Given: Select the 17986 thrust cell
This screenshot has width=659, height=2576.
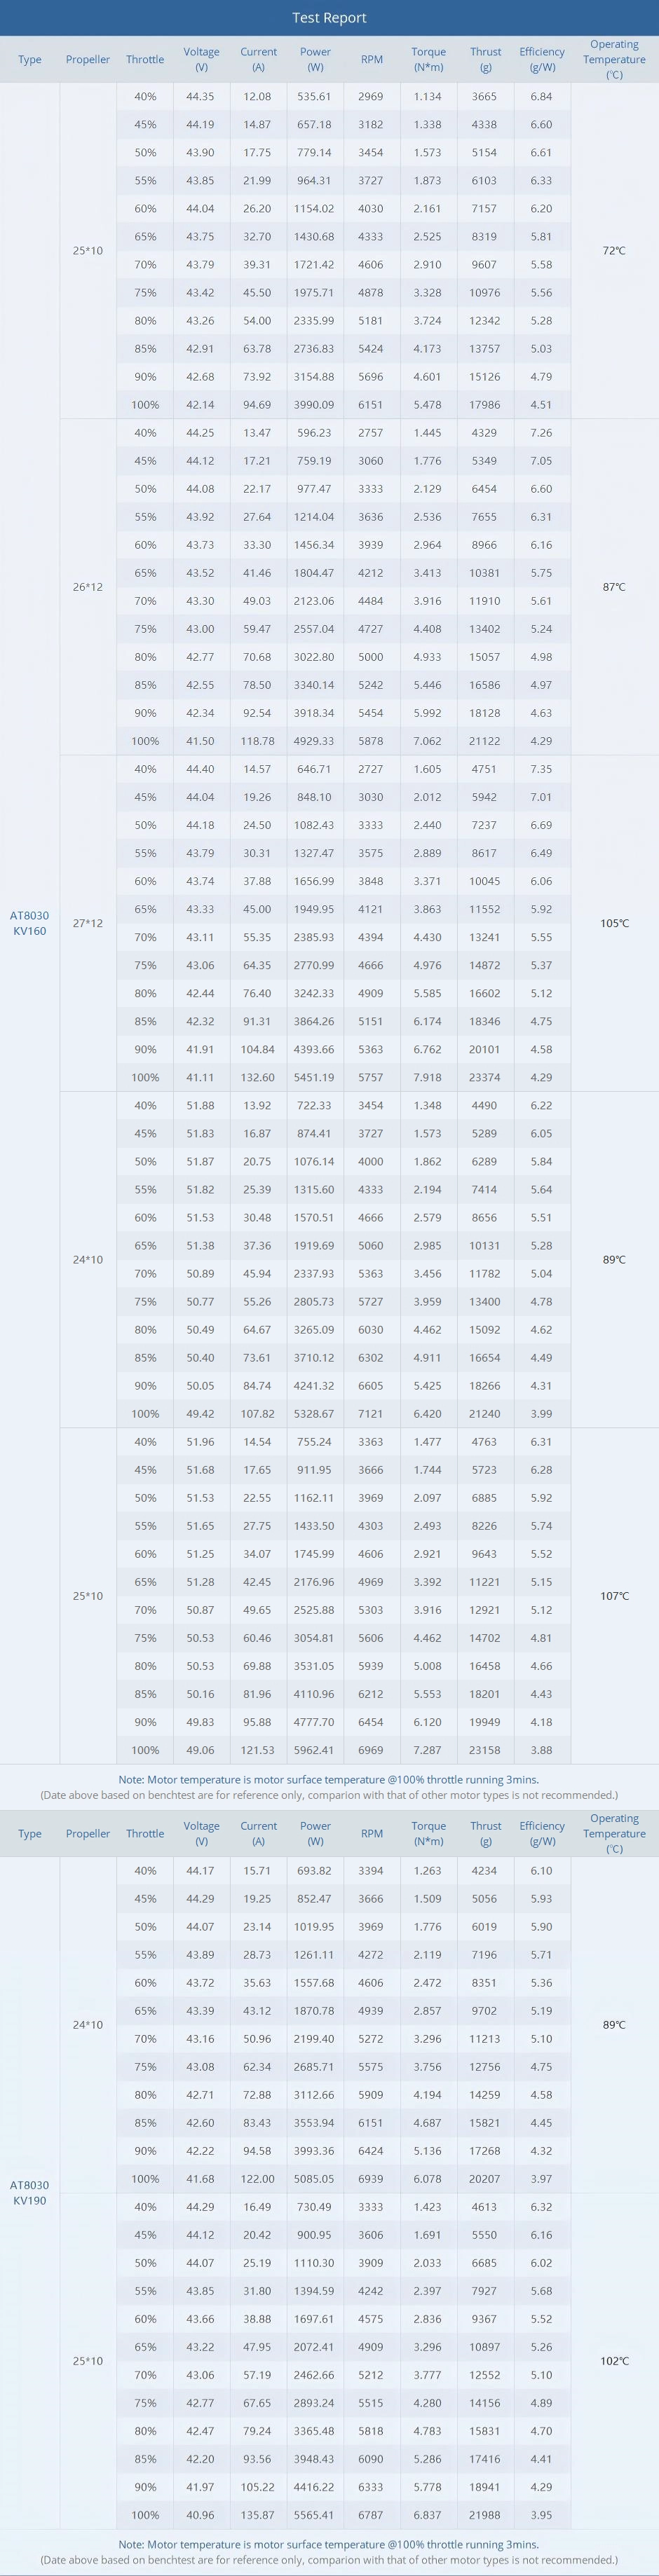Looking at the screenshot, I should coord(485,405).
